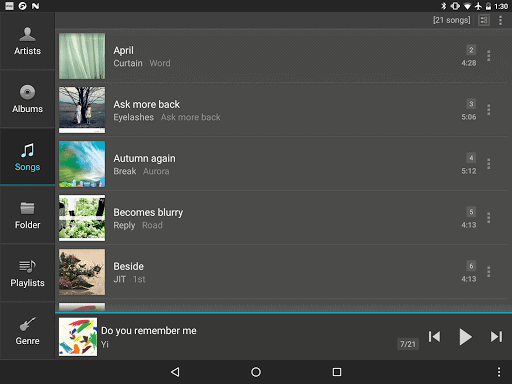Click the artist name Eyelashes

coord(134,117)
